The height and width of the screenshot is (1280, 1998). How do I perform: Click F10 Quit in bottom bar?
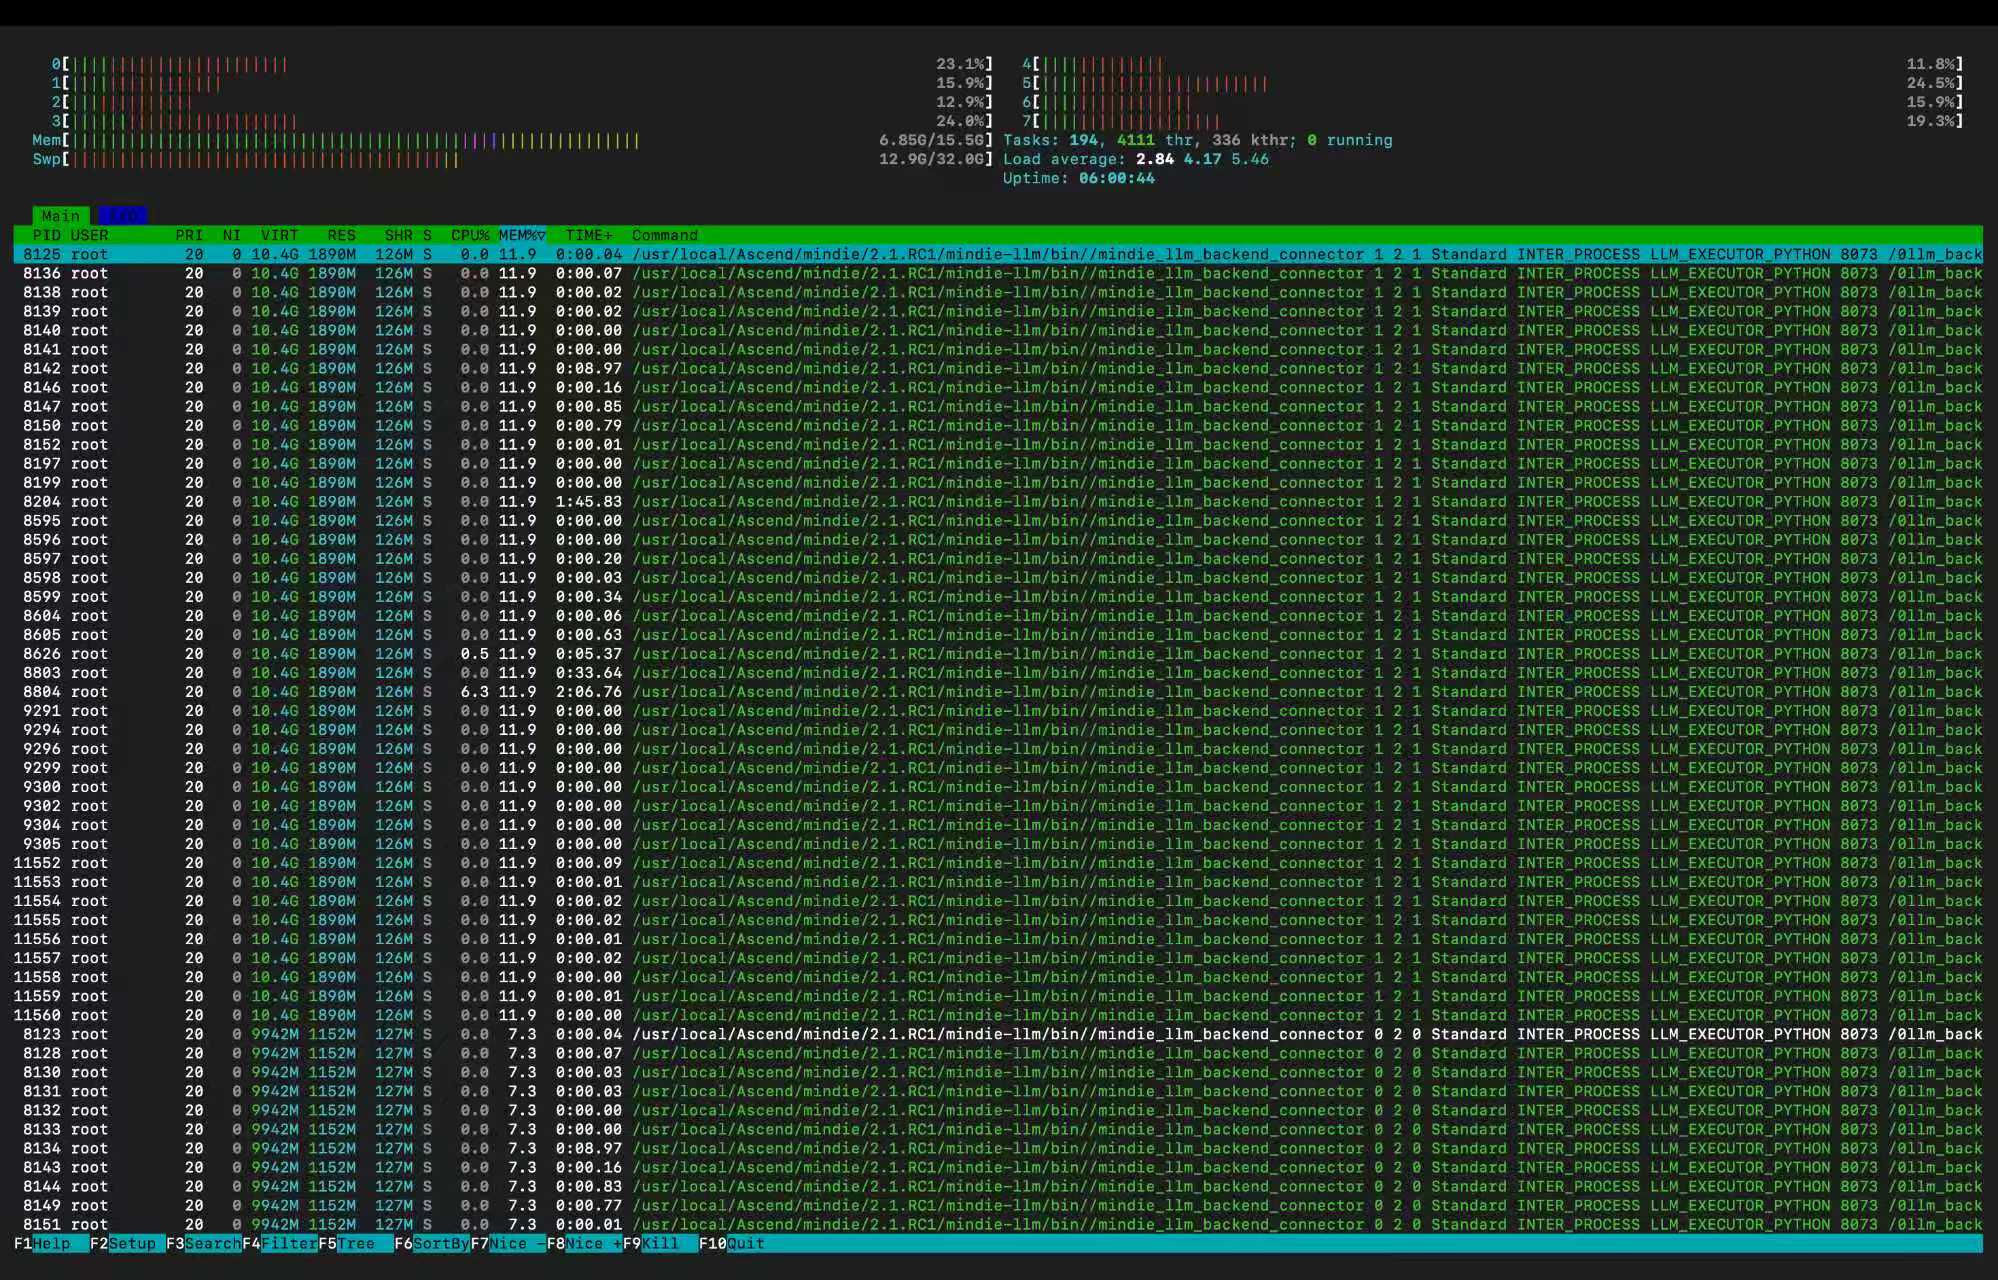(x=745, y=1244)
